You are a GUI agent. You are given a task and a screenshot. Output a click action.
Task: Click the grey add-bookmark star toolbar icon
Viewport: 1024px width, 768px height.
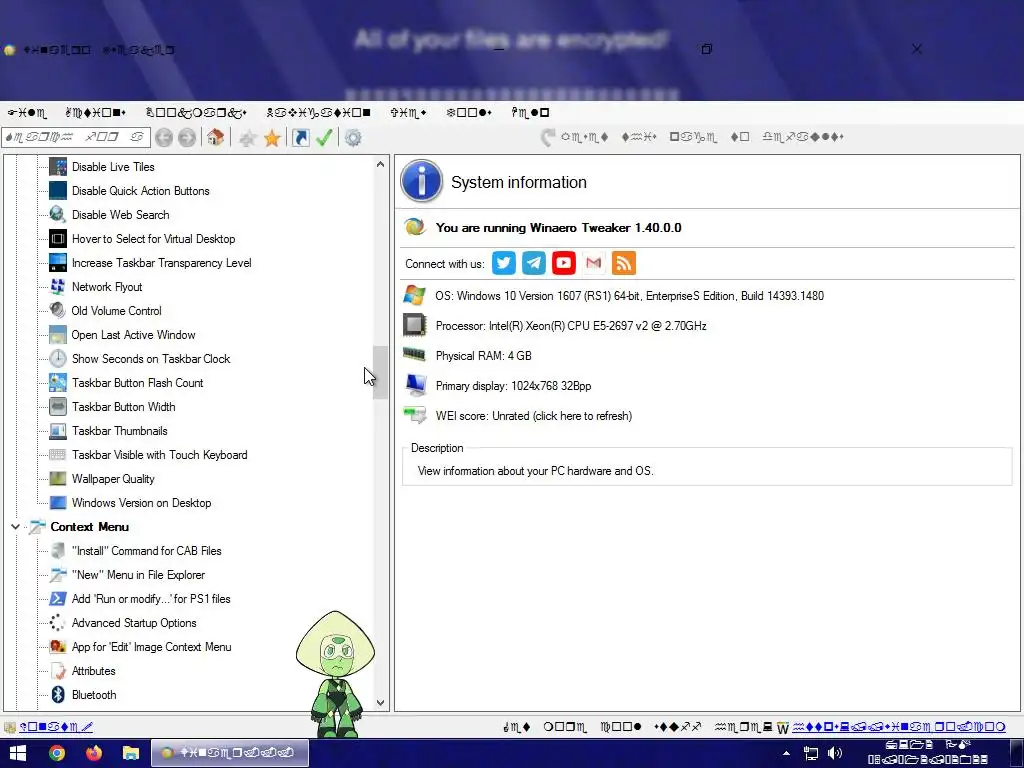pyautogui.click(x=248, y=138)
